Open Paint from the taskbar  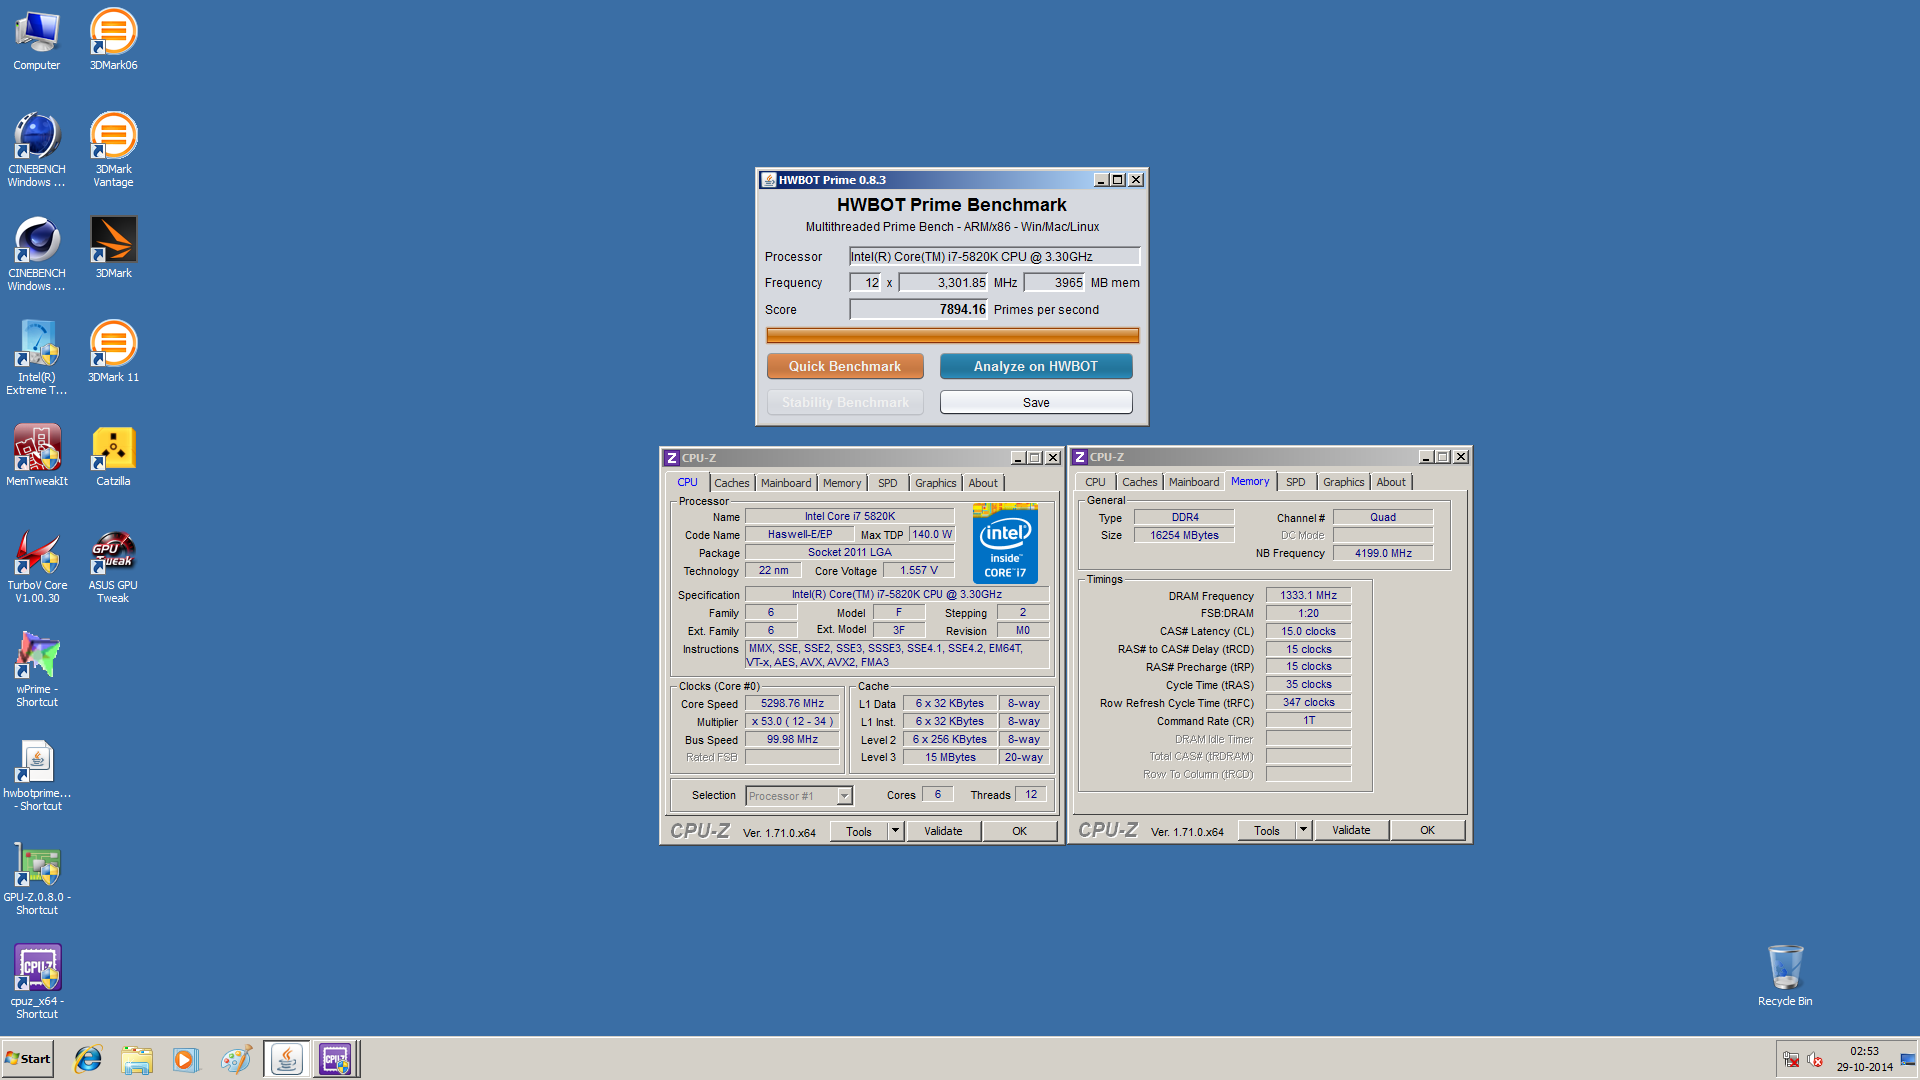point(236,1059)
